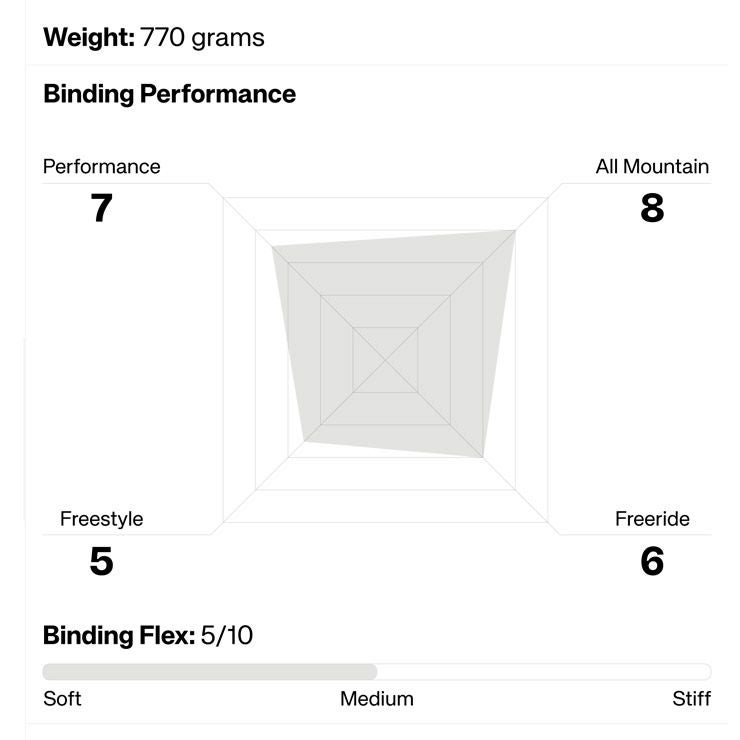
Task: Click the All Mountain rating label
Action: (652, 167)
